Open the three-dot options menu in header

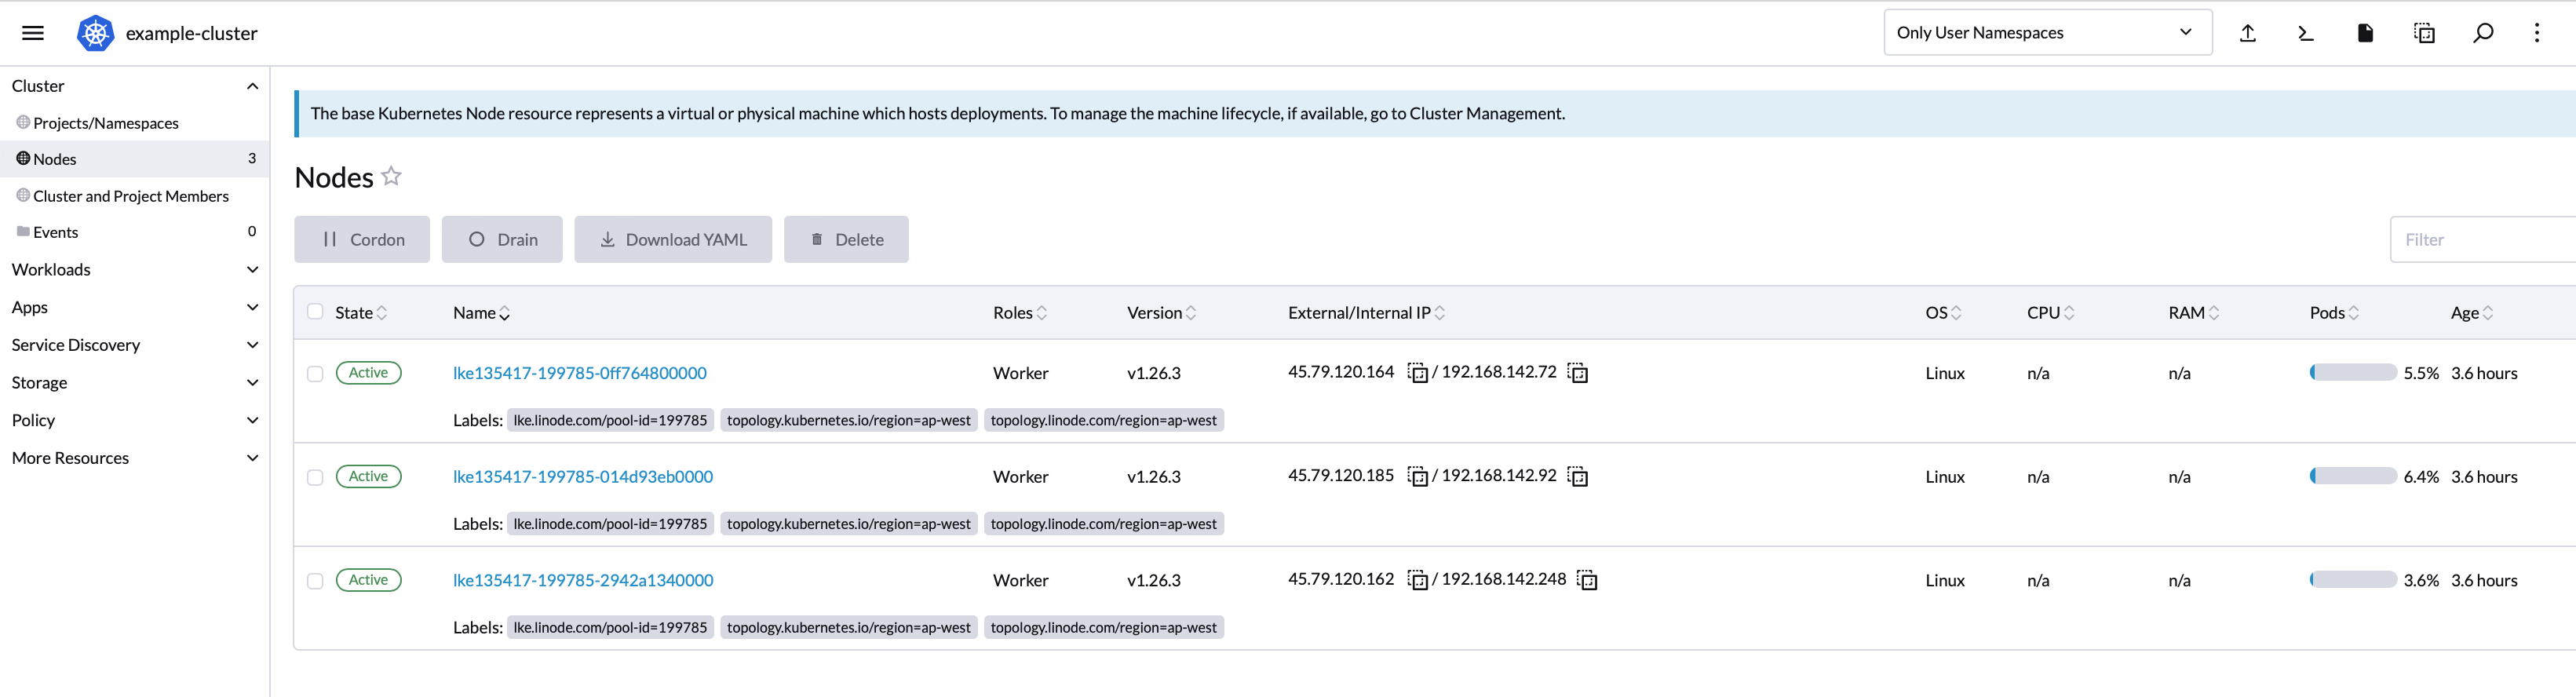[2537, 33]
